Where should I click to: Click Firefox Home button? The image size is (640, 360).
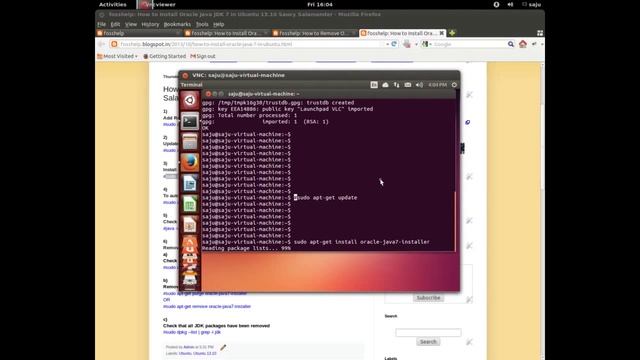[523, 44]
